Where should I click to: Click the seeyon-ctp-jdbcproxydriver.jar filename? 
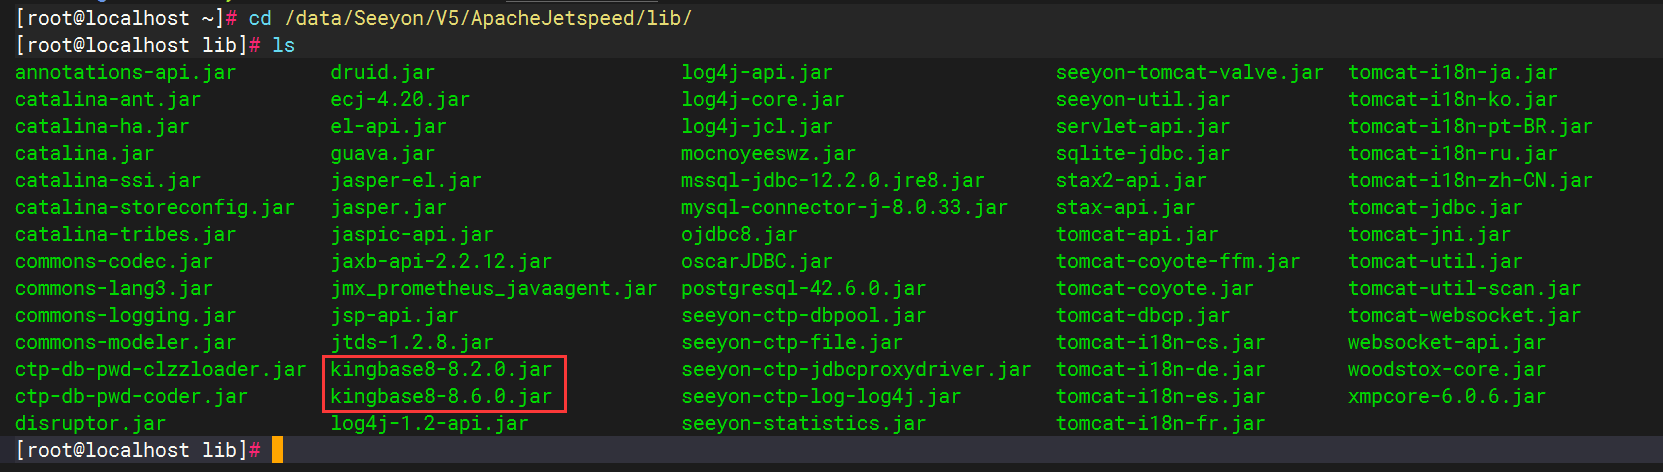point(855,370)
